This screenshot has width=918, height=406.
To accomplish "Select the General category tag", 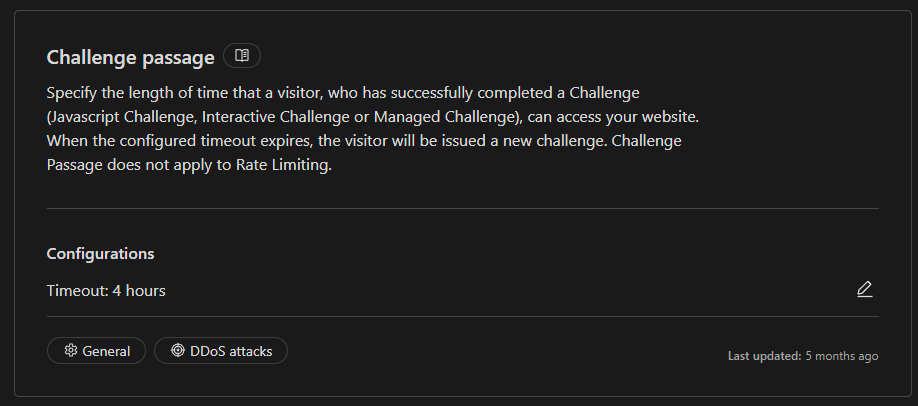I will (x=96, y=351).
